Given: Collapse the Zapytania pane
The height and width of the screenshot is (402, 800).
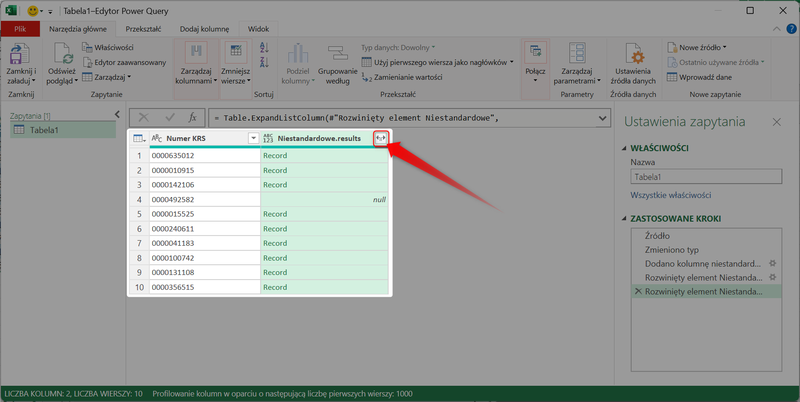Looking at the screenshot, I should (117, 114).
